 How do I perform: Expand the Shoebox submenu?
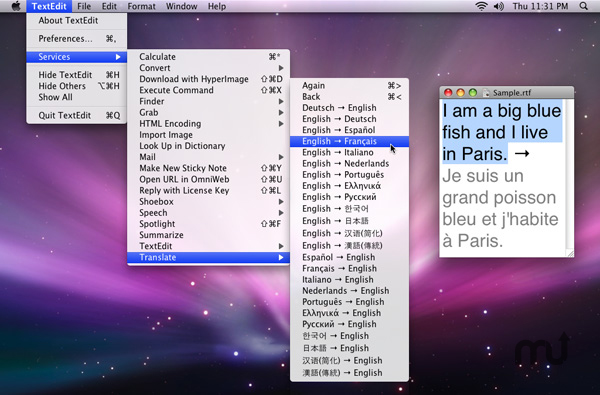tap(209, 201)
